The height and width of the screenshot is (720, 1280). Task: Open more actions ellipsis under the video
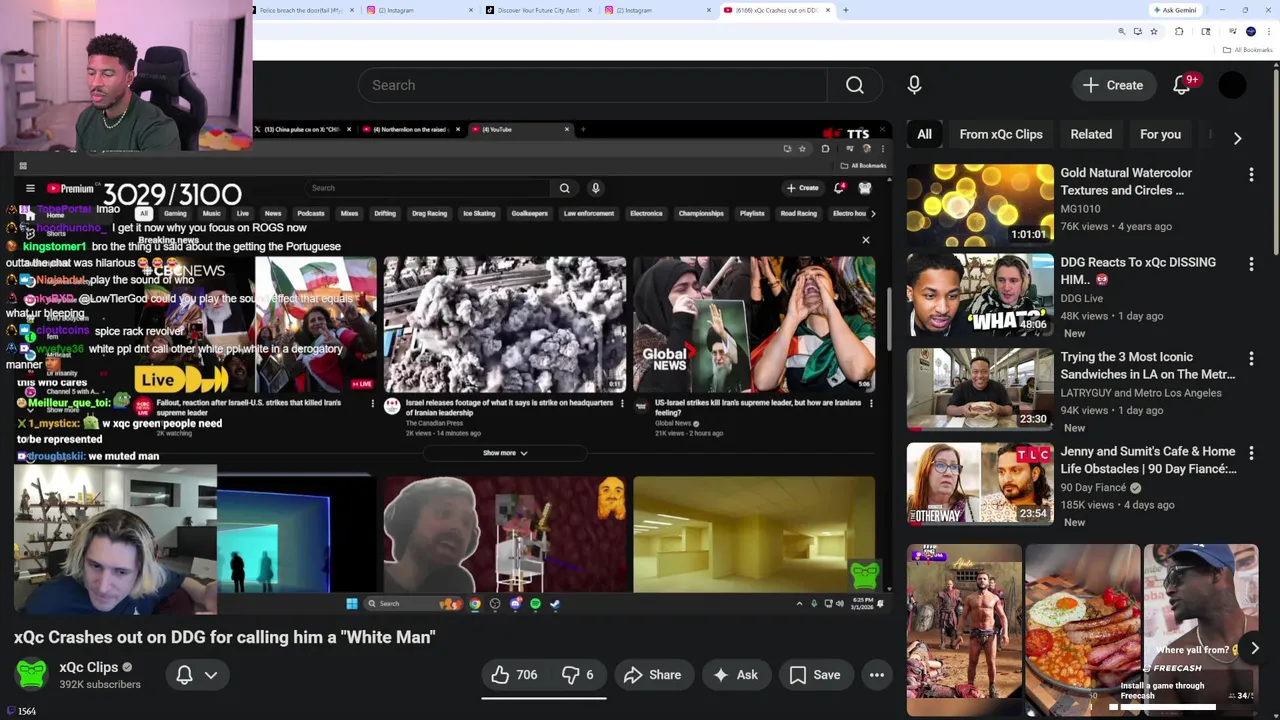(876, 675)
